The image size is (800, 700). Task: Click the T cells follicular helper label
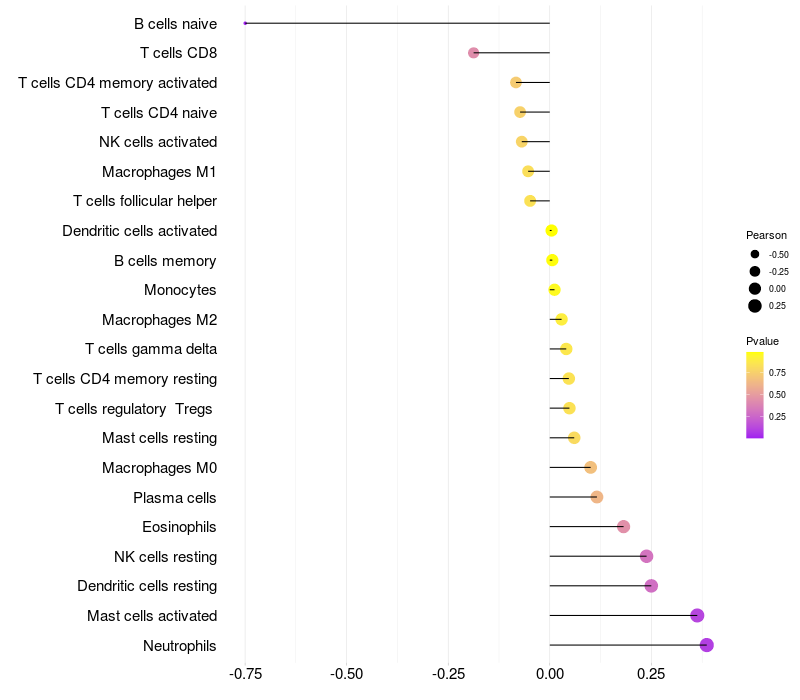coord(145,201)
